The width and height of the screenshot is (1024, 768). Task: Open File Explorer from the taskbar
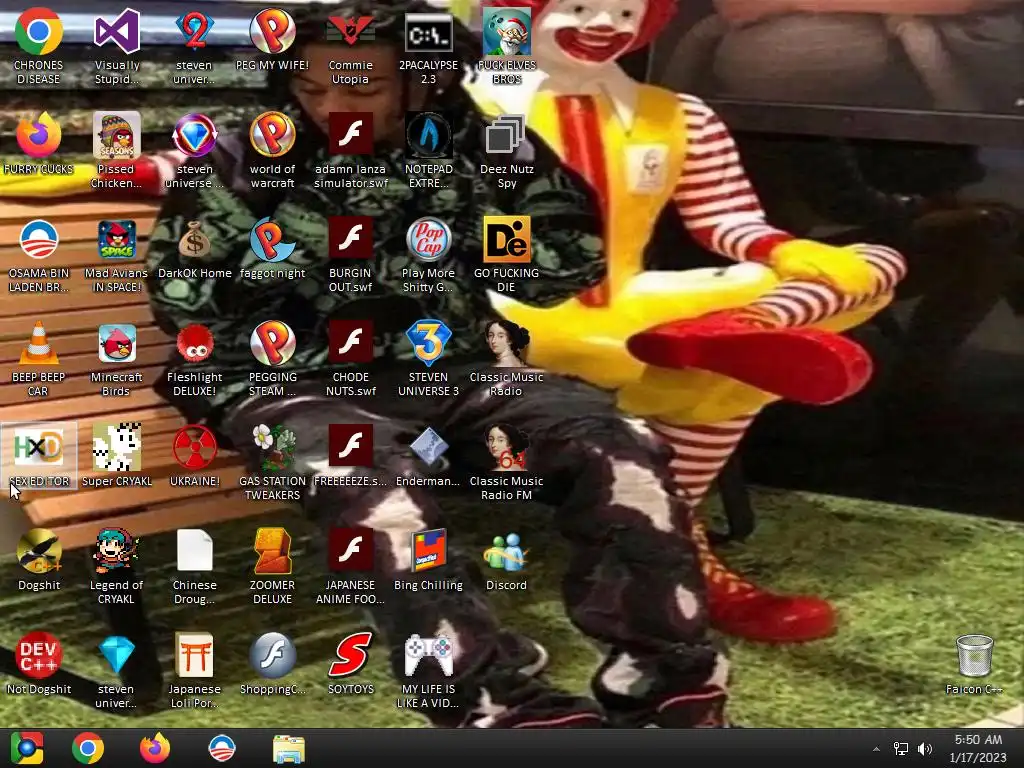[289, 748]
